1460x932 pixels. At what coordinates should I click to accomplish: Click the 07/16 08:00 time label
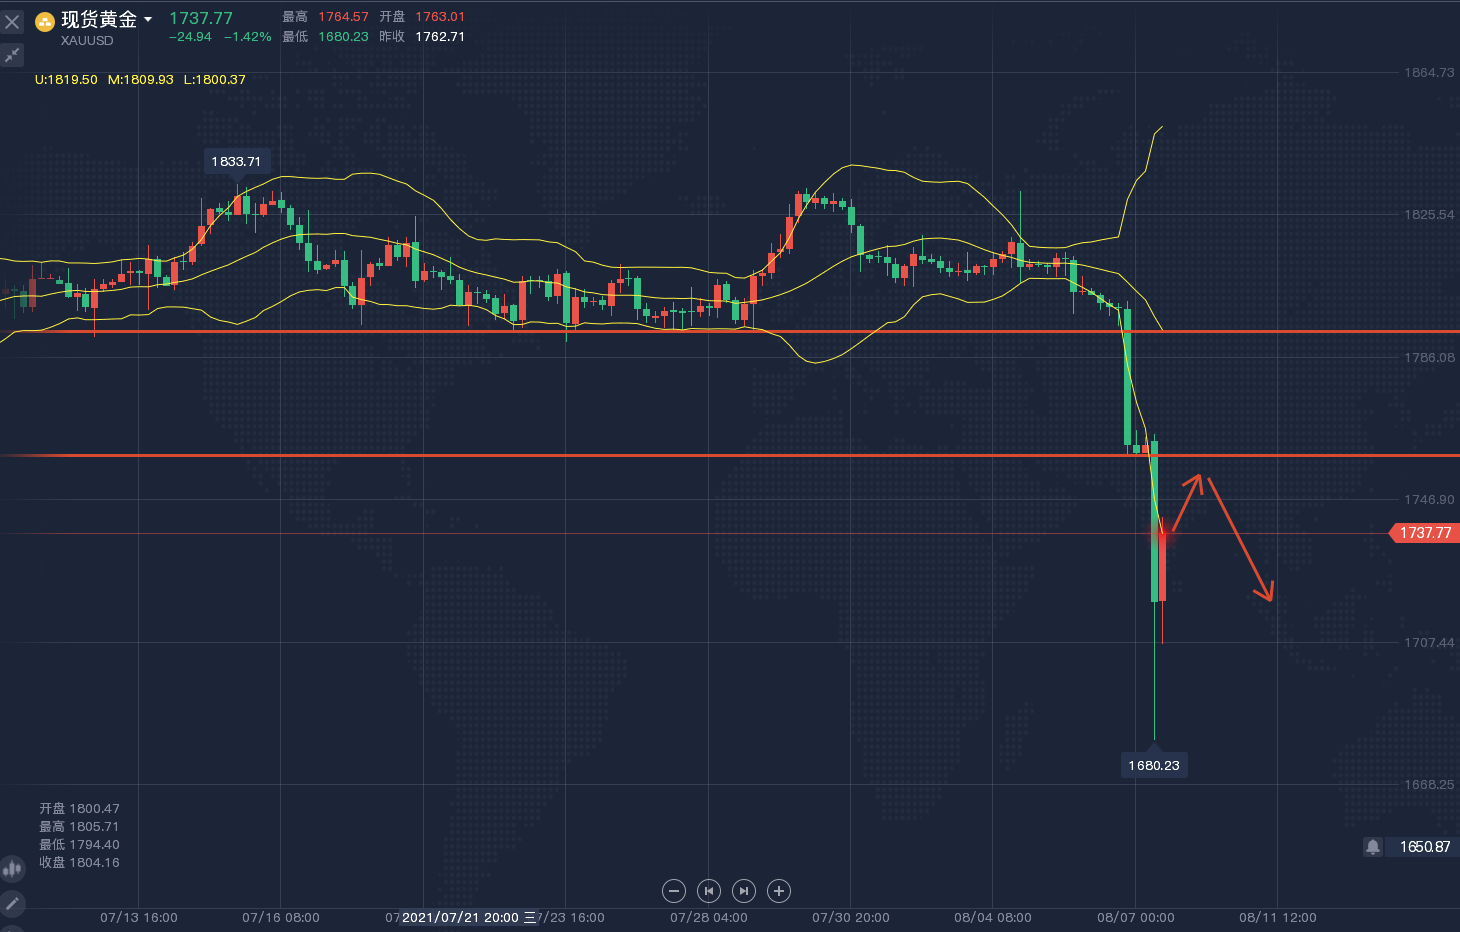coord(281,918)
